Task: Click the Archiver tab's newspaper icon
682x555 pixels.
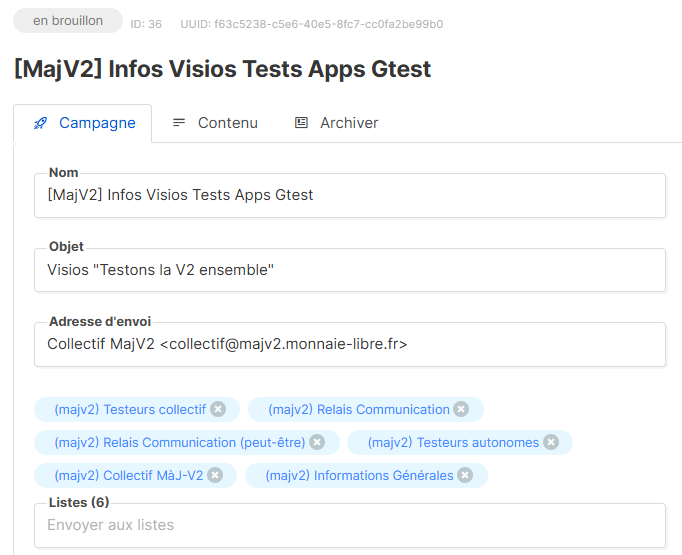Action: [x=301, y=123]
